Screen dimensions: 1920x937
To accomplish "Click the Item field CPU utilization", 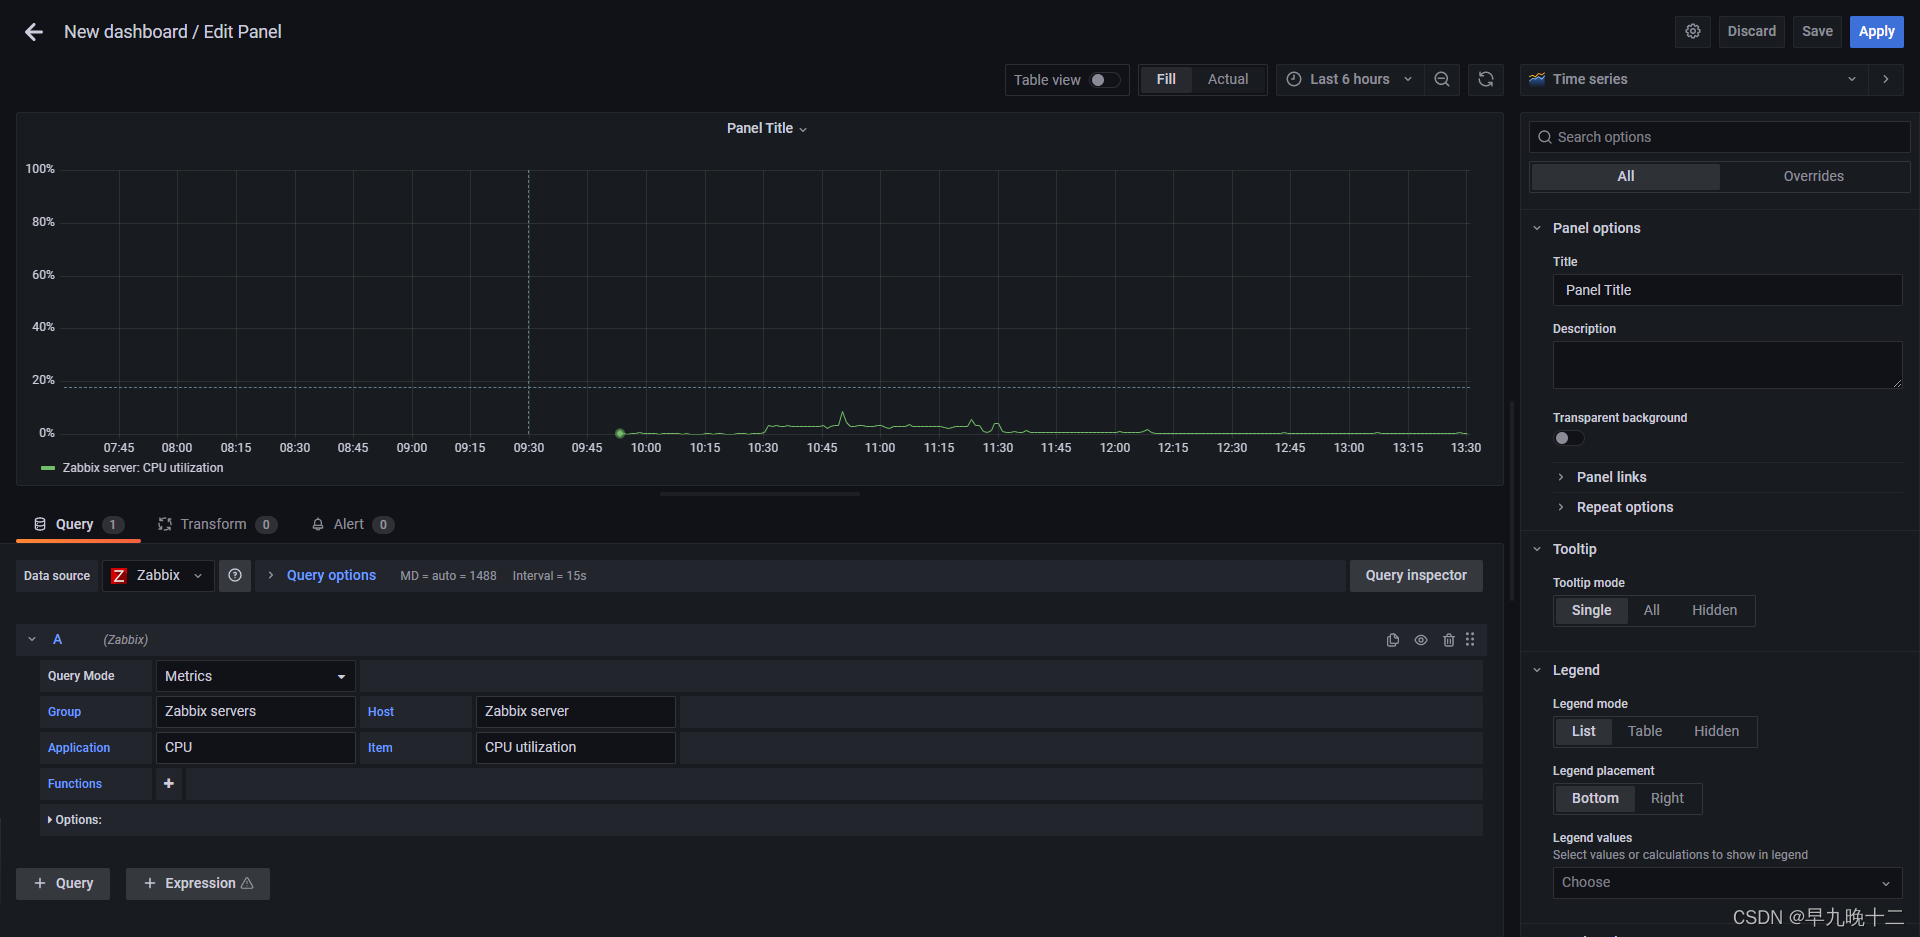I will pos(575,747).
